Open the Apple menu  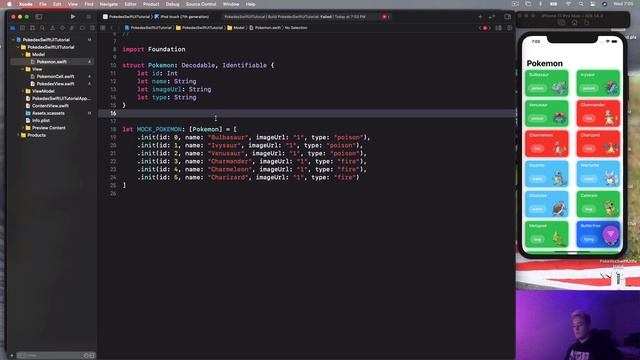click(x=9, y=4)
